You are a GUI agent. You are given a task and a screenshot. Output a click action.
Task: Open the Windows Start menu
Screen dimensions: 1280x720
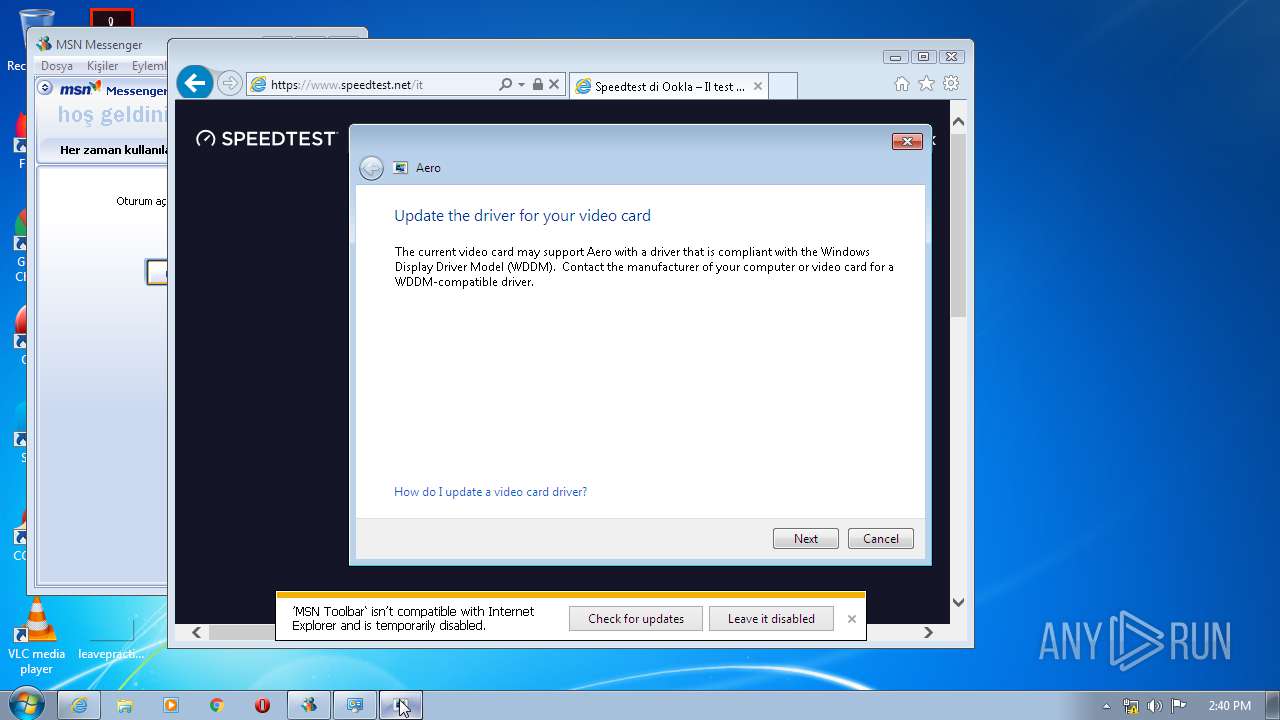pos(26,705)
